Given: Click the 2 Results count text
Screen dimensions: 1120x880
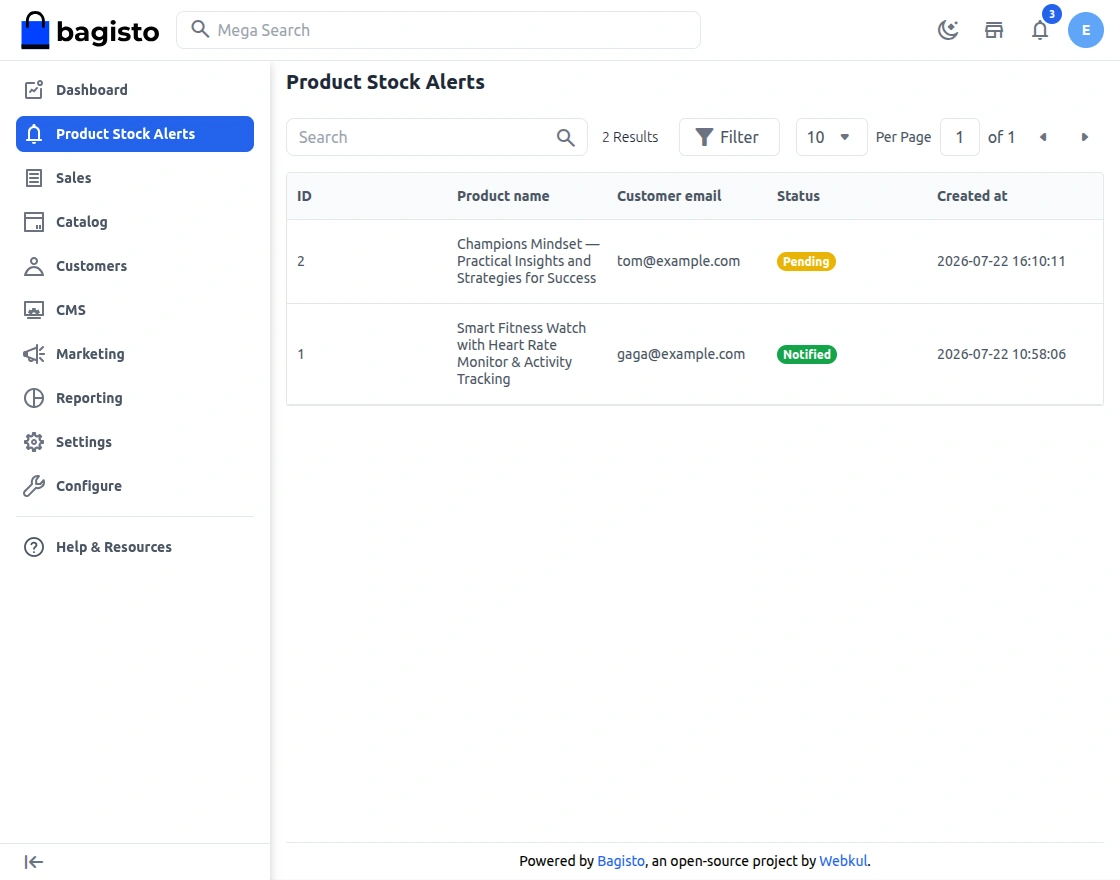Looking at the screenshot, I should point(630,137).
